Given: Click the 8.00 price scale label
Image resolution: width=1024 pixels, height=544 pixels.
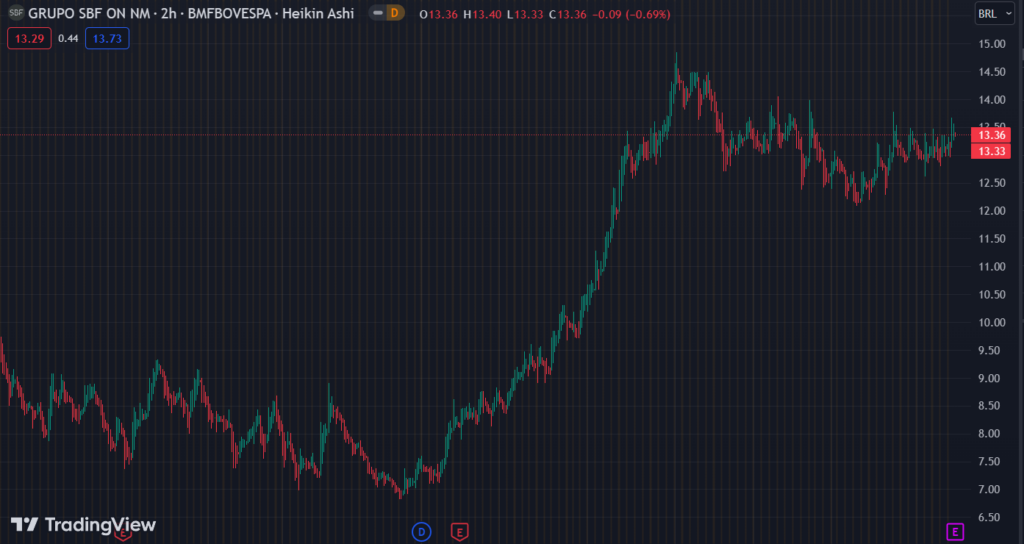Looking at the screenshot, I should coord(991,434).
